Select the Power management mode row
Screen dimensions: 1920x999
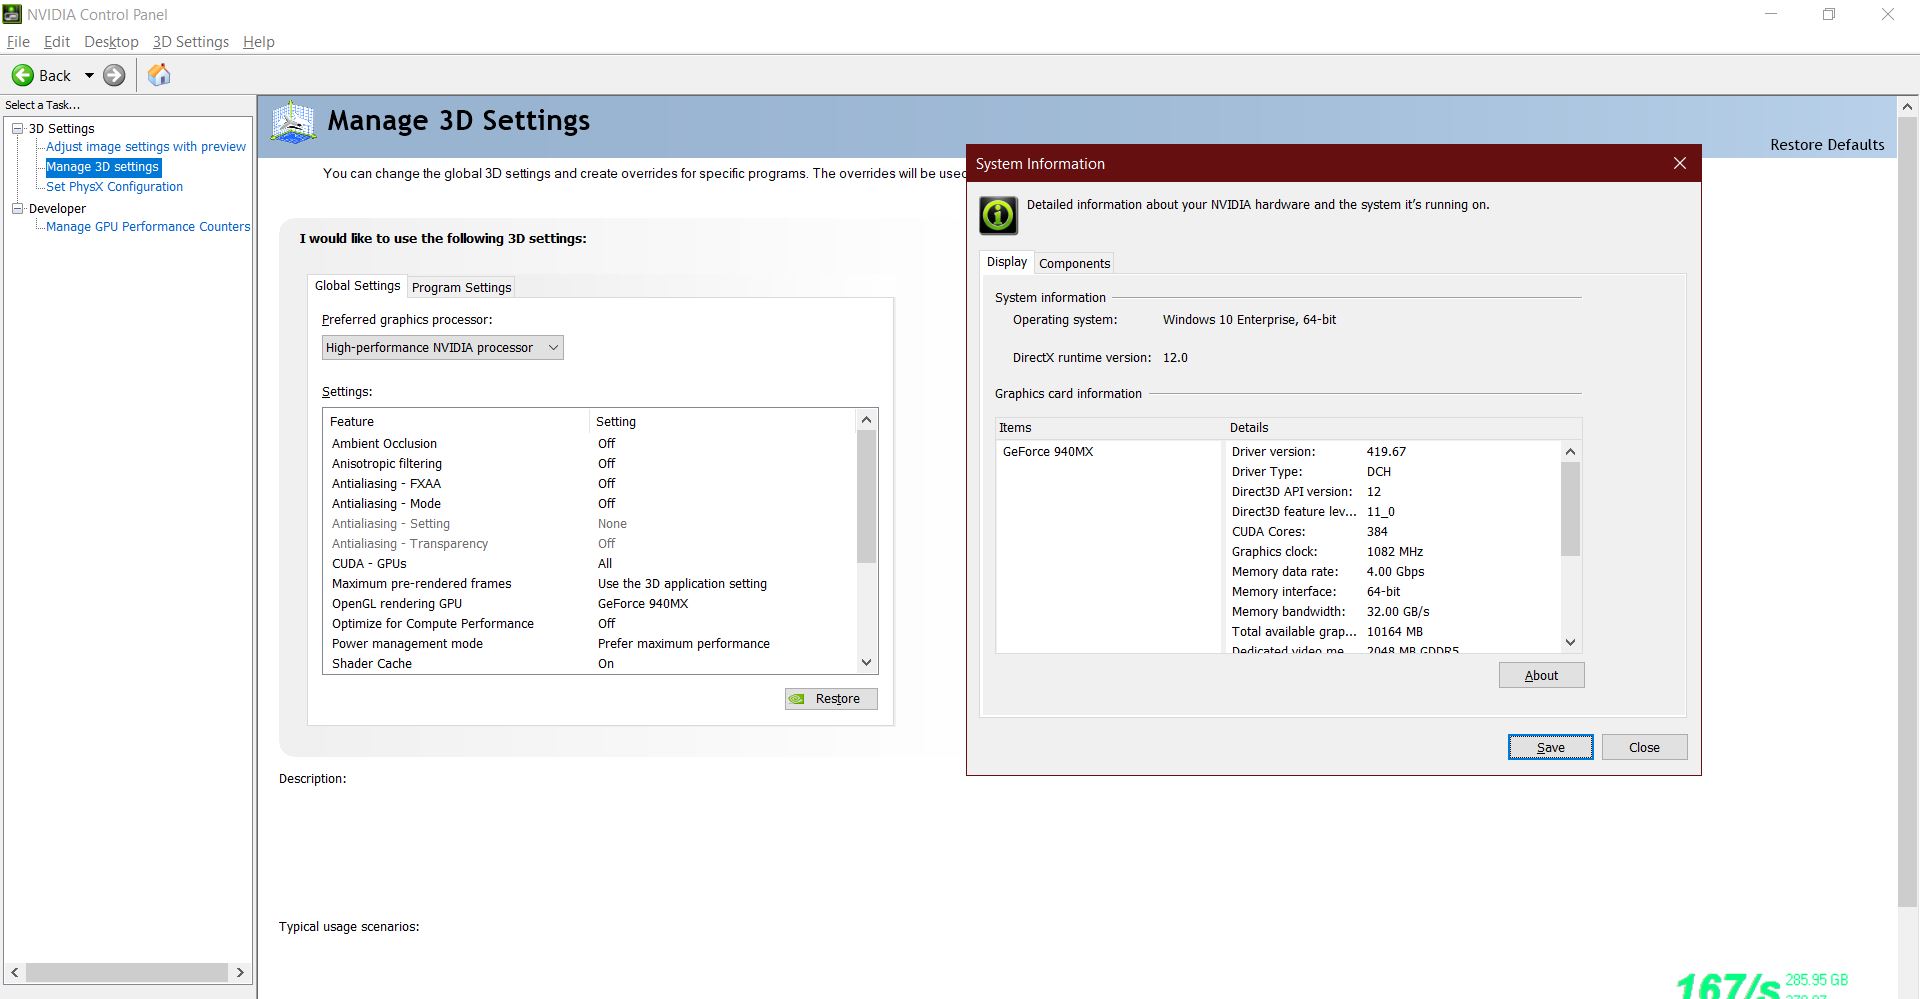click(x=590, y=644)
